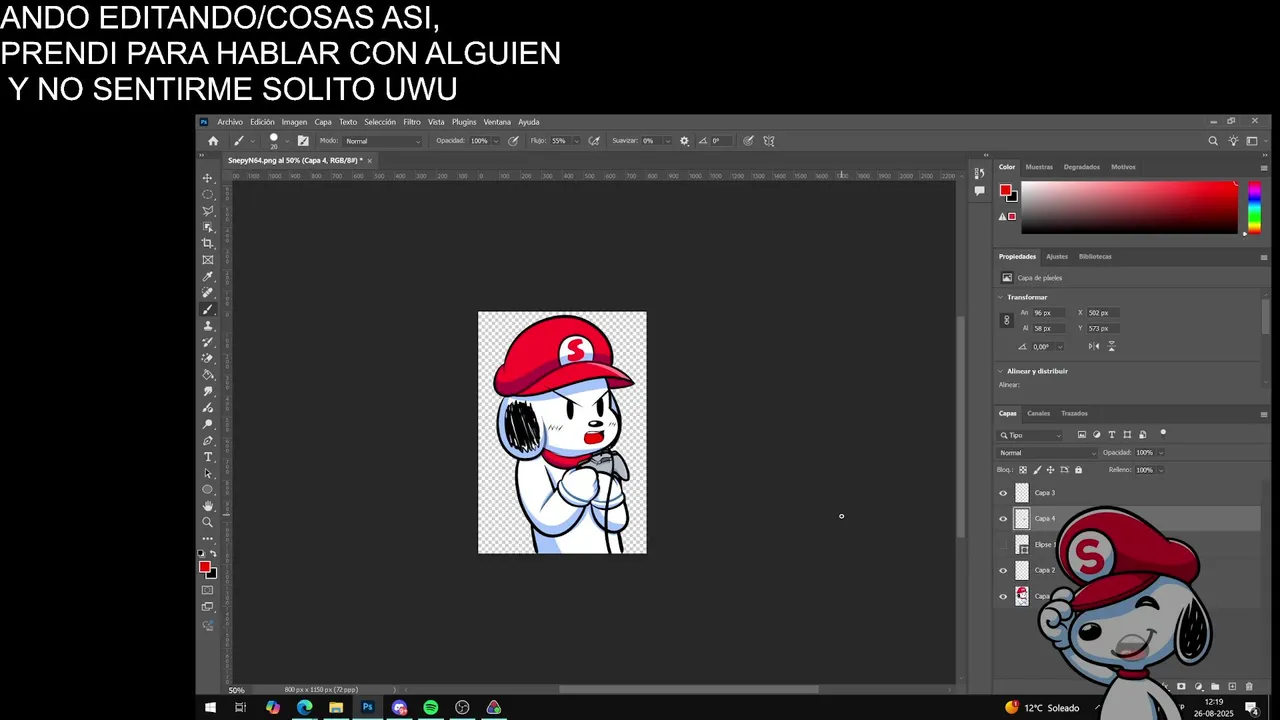The height and width of the screenshot is (720, 1280).
Task: Open the brush preset picker arrow
Action: [286, 141]
